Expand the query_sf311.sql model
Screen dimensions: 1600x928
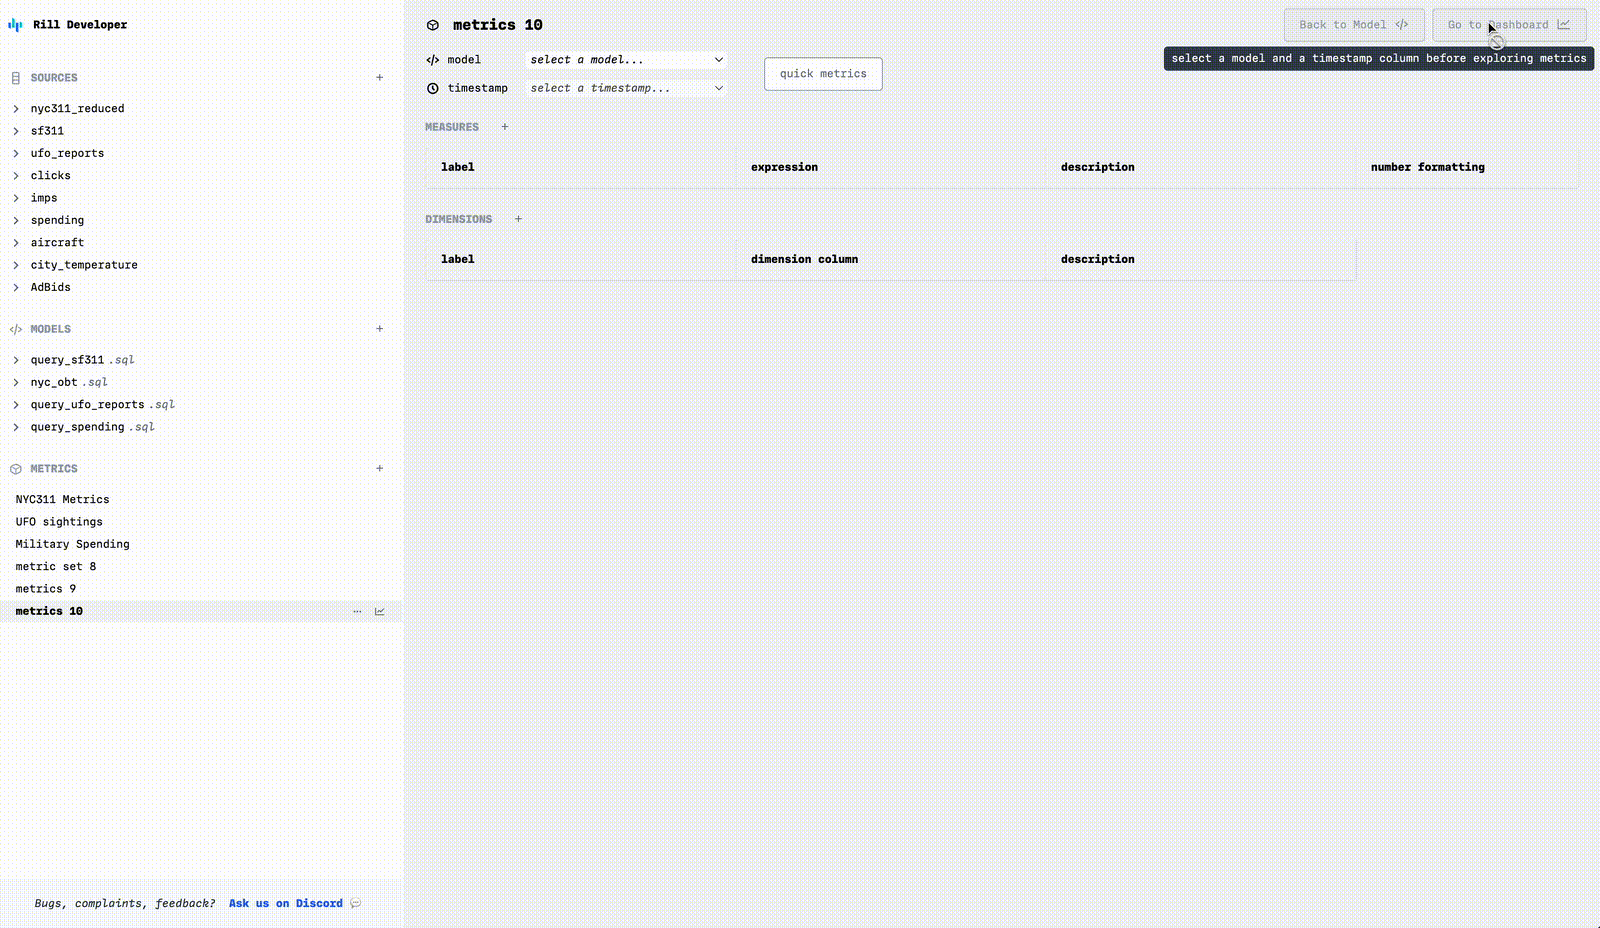click(16, 360)
